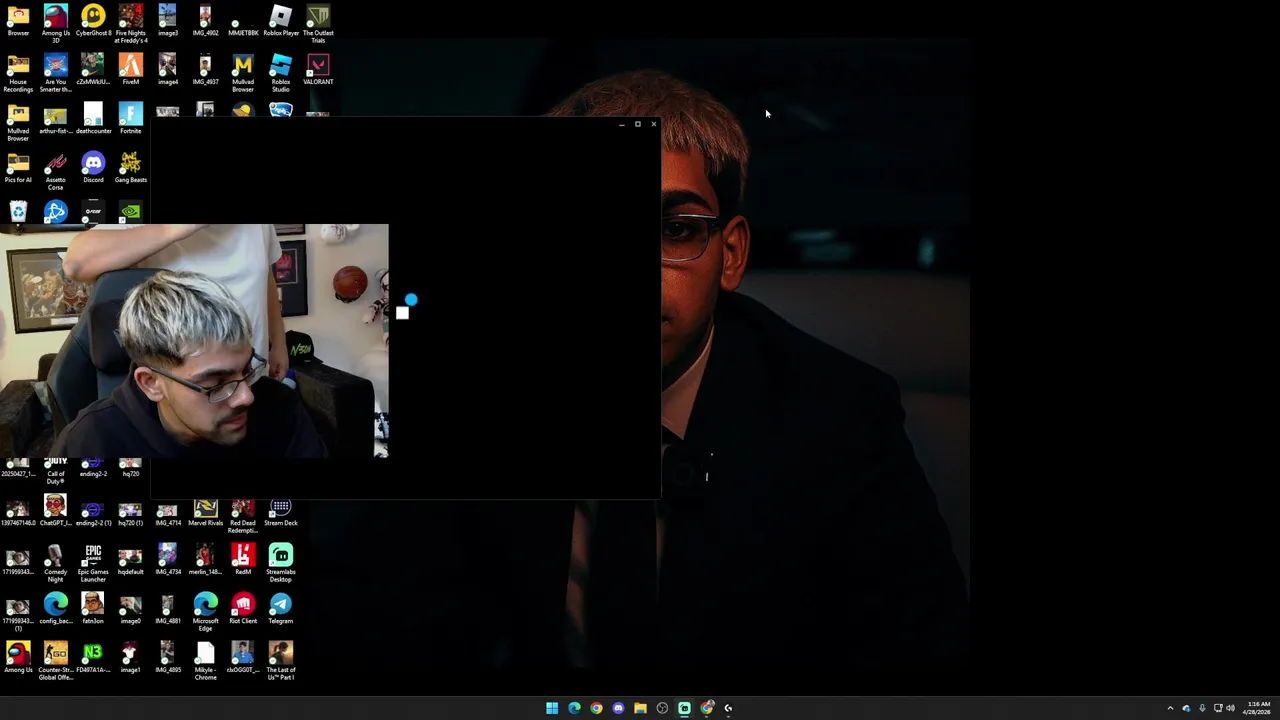The height and width of the screenshot is (720, 1280).
Task: Open the Marvel Rivals desktop icon
Action: [205, 514]
